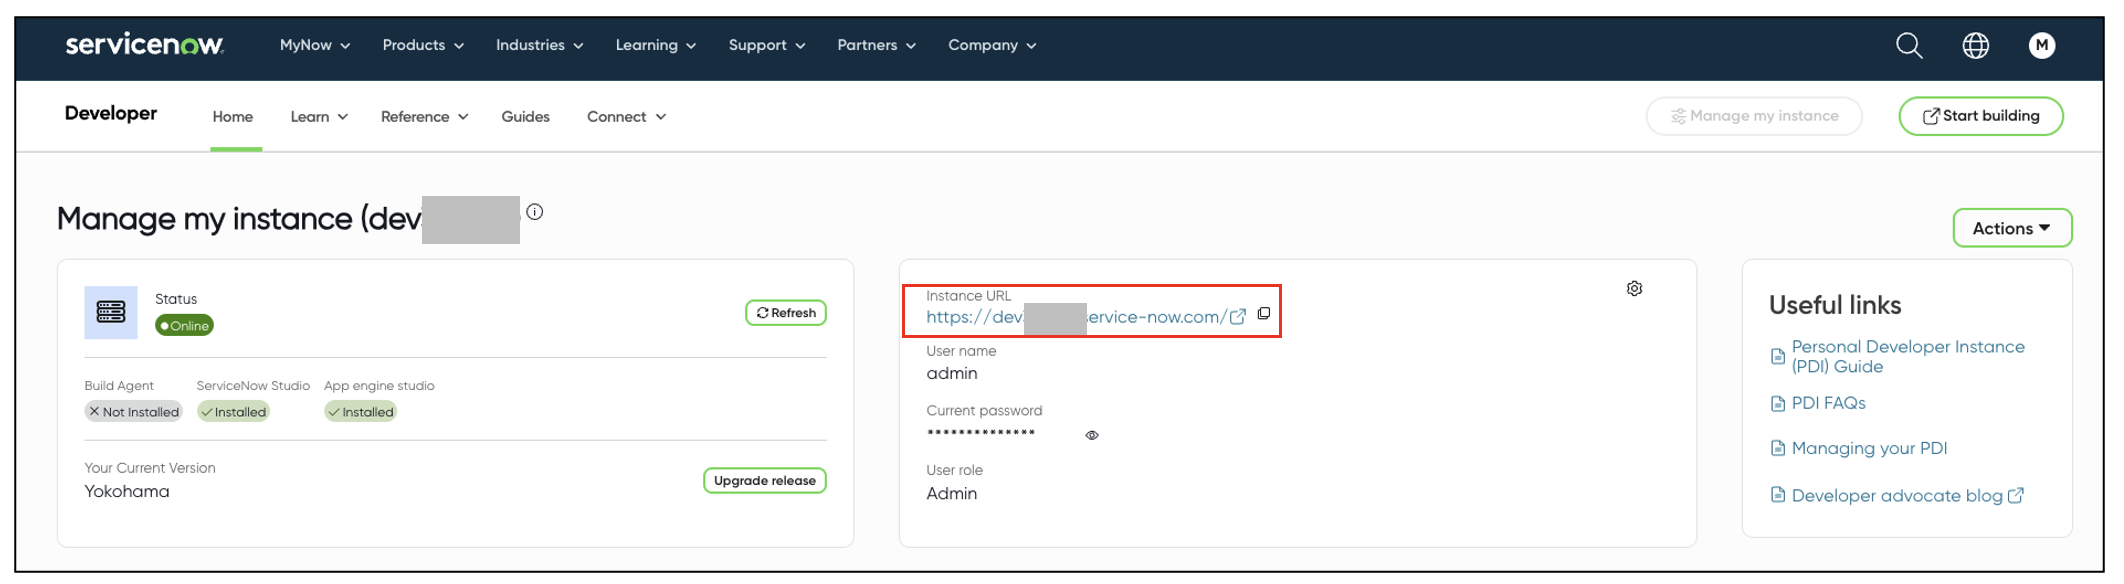The height and width of the screenshot is (584, 2124).
Task: Click the ServiceNow Studio Installed badge
Action: coord(234,412)
